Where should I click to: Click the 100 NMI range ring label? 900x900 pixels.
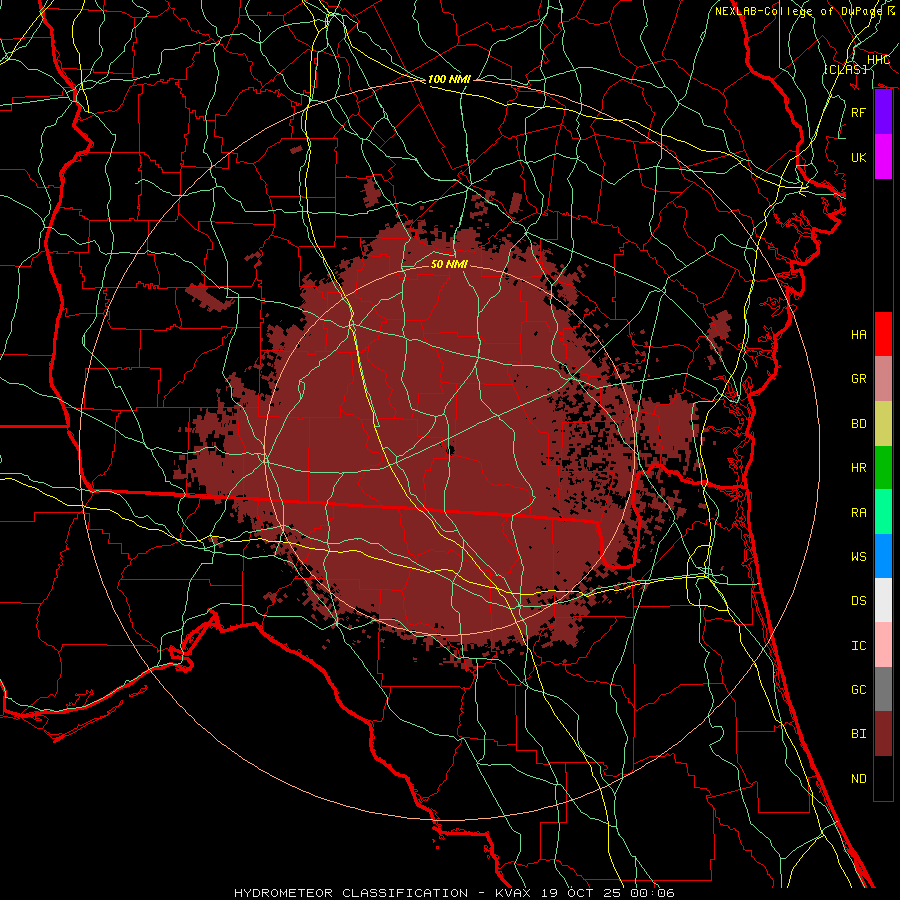point(449,79)
